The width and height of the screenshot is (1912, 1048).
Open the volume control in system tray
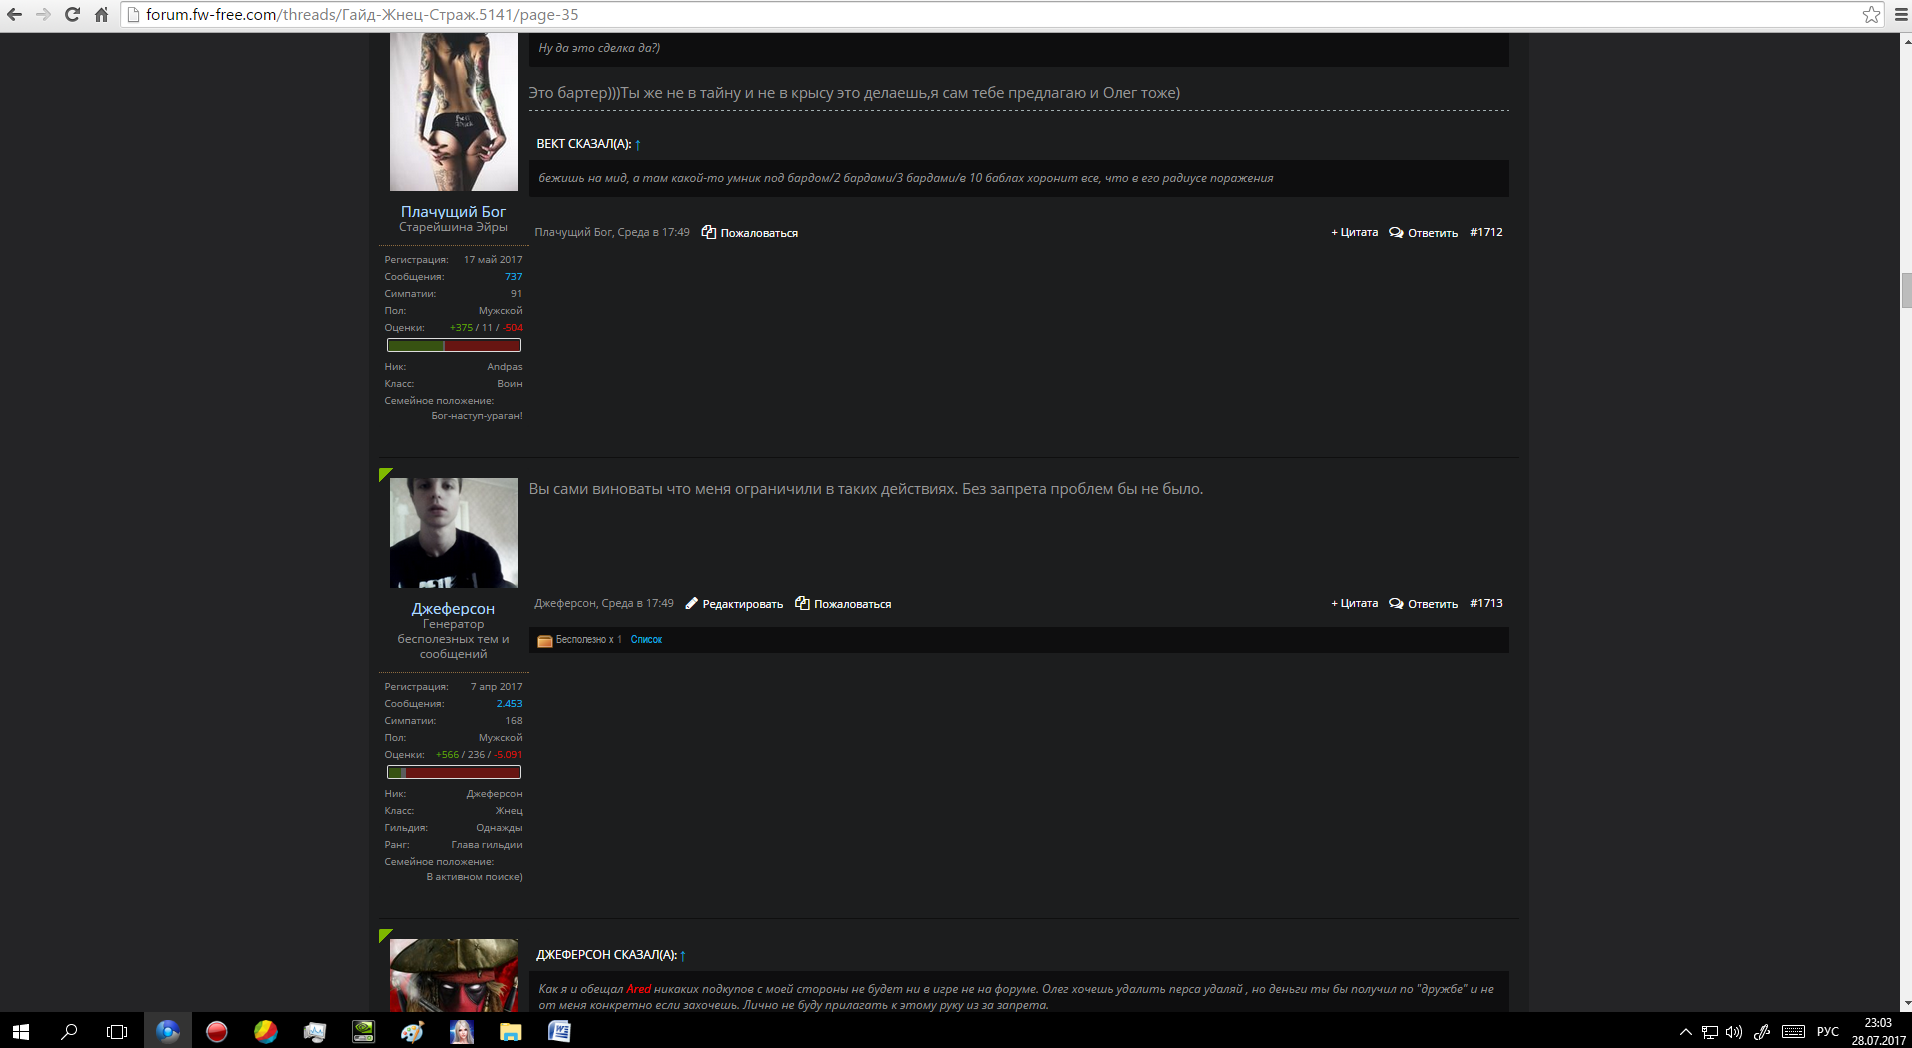[x=1734, y=1032]
